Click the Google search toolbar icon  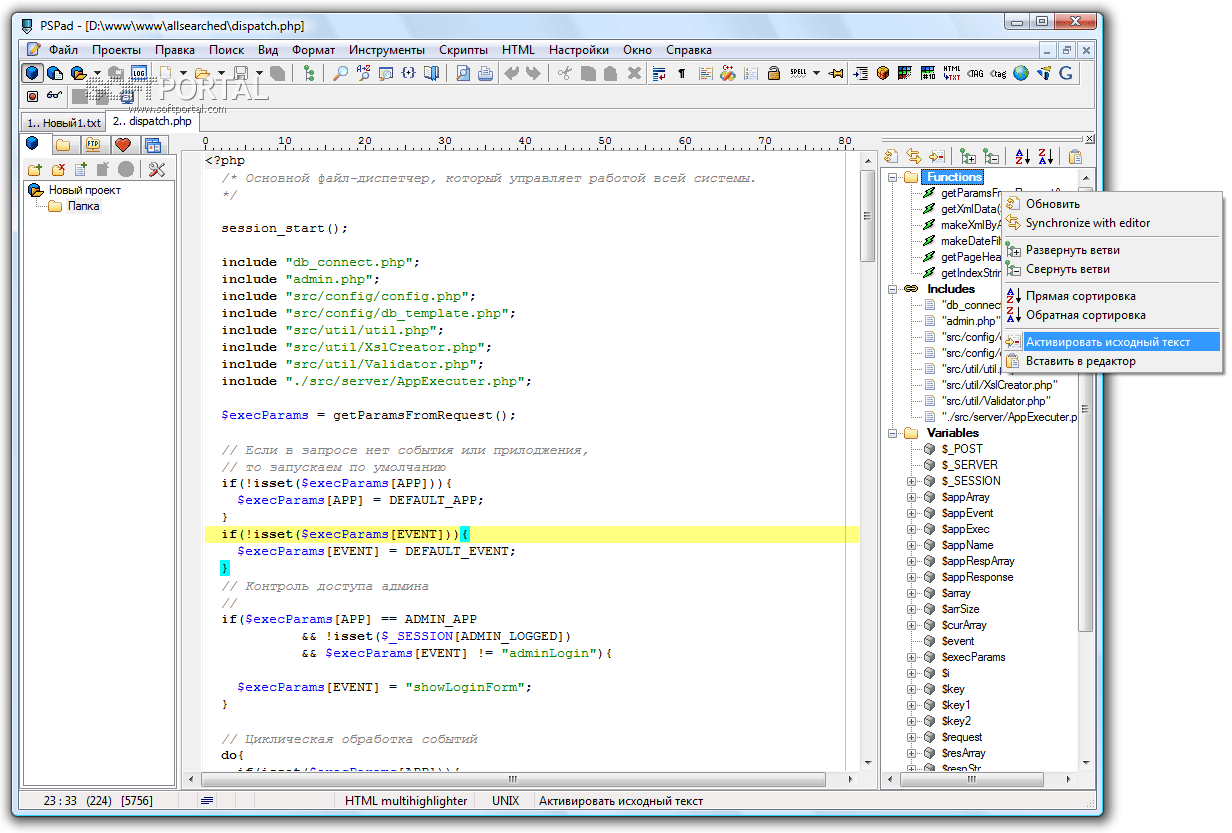coord(1066,73)
